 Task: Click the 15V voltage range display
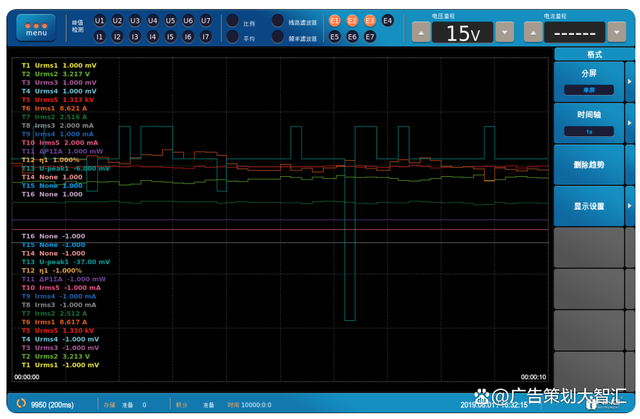coord(462,33)
